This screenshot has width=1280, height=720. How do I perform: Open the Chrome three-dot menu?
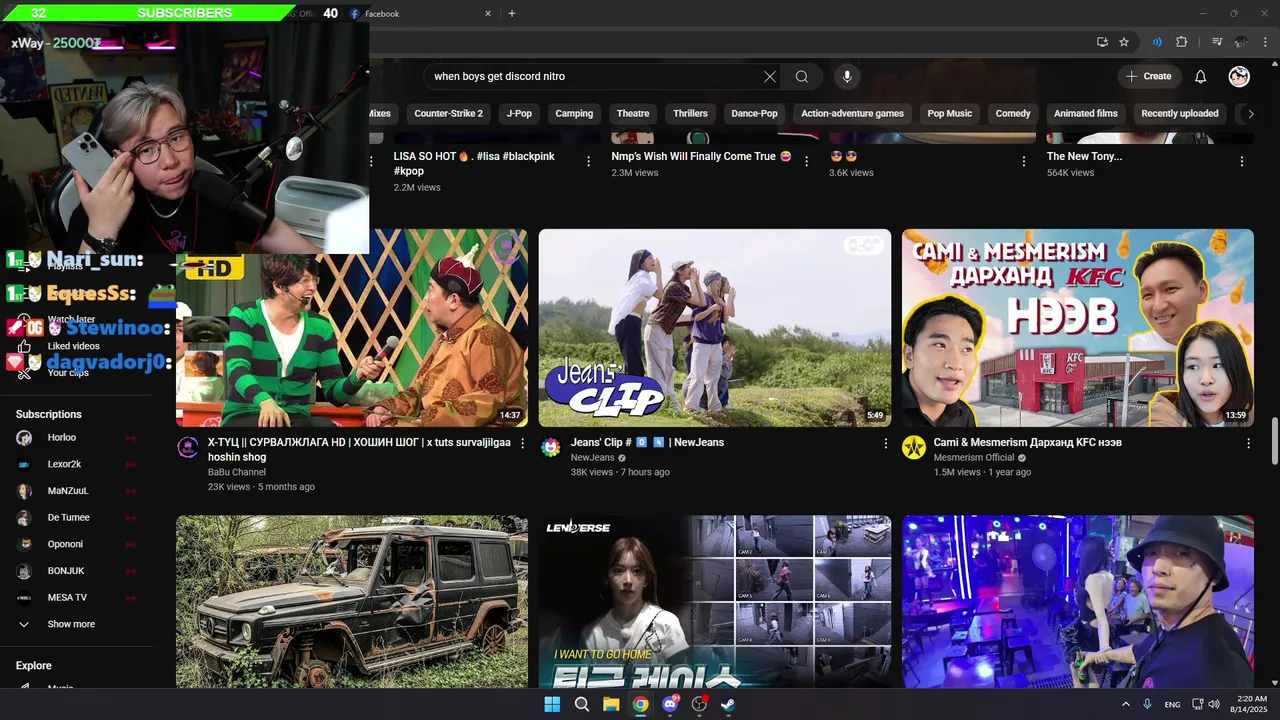1264,42
